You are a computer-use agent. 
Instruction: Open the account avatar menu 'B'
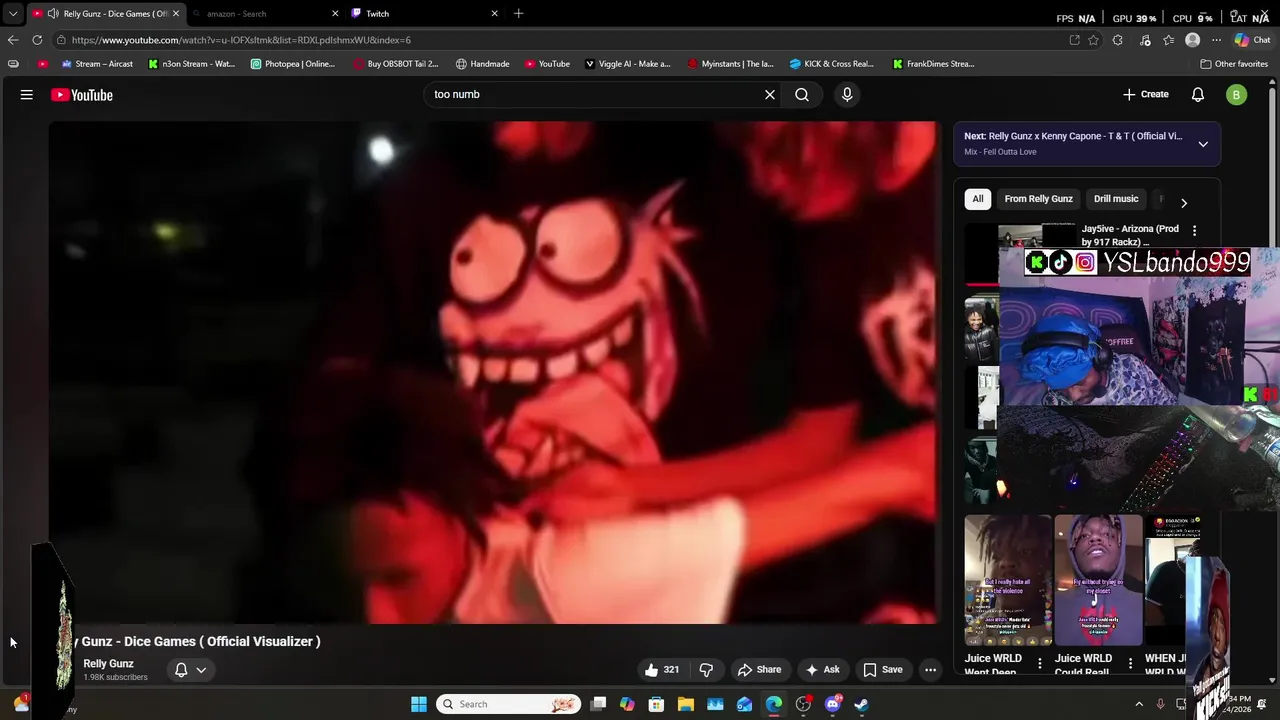point(1237,95)
